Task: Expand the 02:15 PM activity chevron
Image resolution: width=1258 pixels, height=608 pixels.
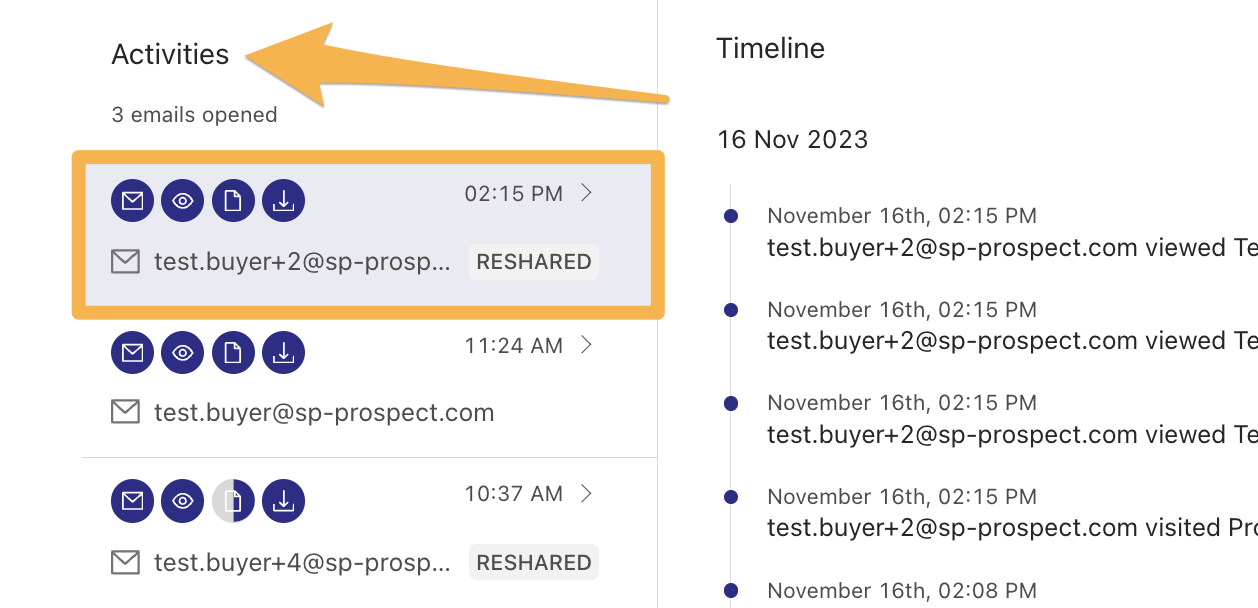Action: (x=587, y=193)
